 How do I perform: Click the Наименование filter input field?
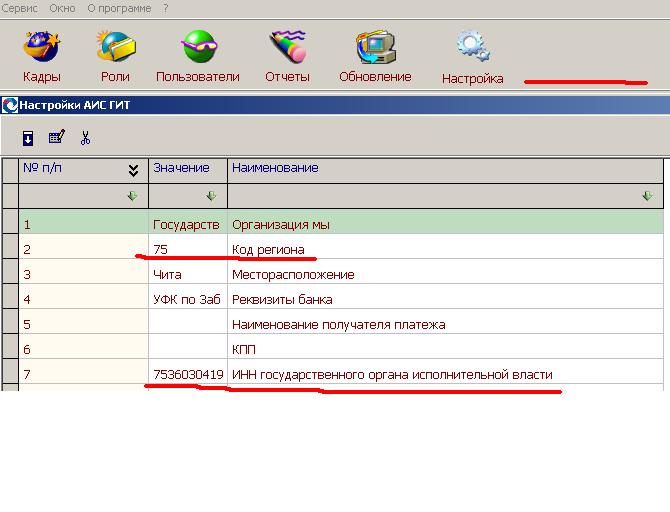point(445,196)
